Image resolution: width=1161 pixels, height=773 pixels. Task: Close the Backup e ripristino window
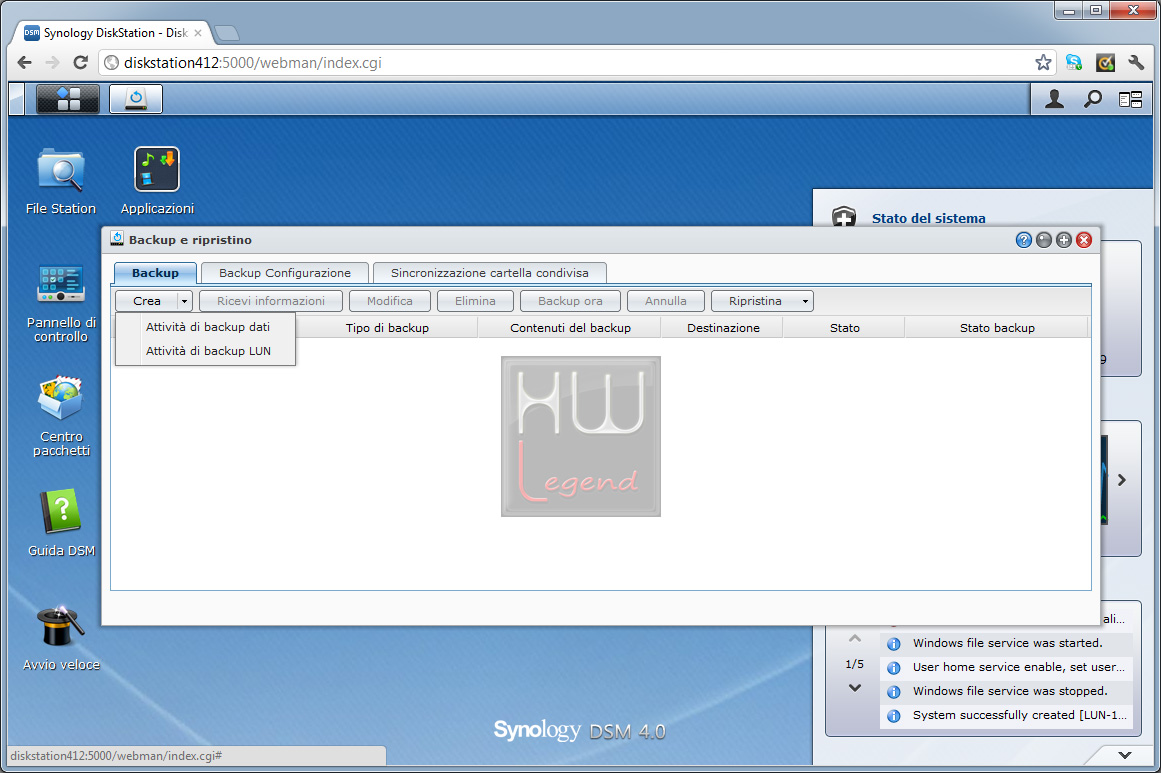(x=1084, y=240)
